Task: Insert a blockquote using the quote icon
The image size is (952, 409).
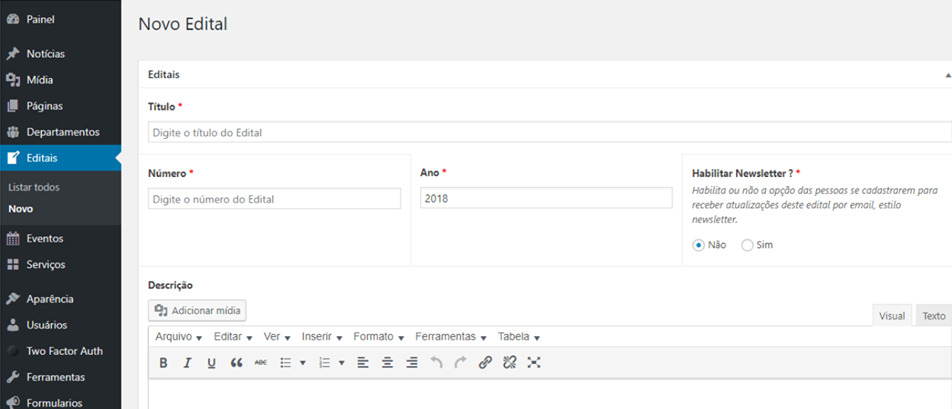Action: point(237,363)
